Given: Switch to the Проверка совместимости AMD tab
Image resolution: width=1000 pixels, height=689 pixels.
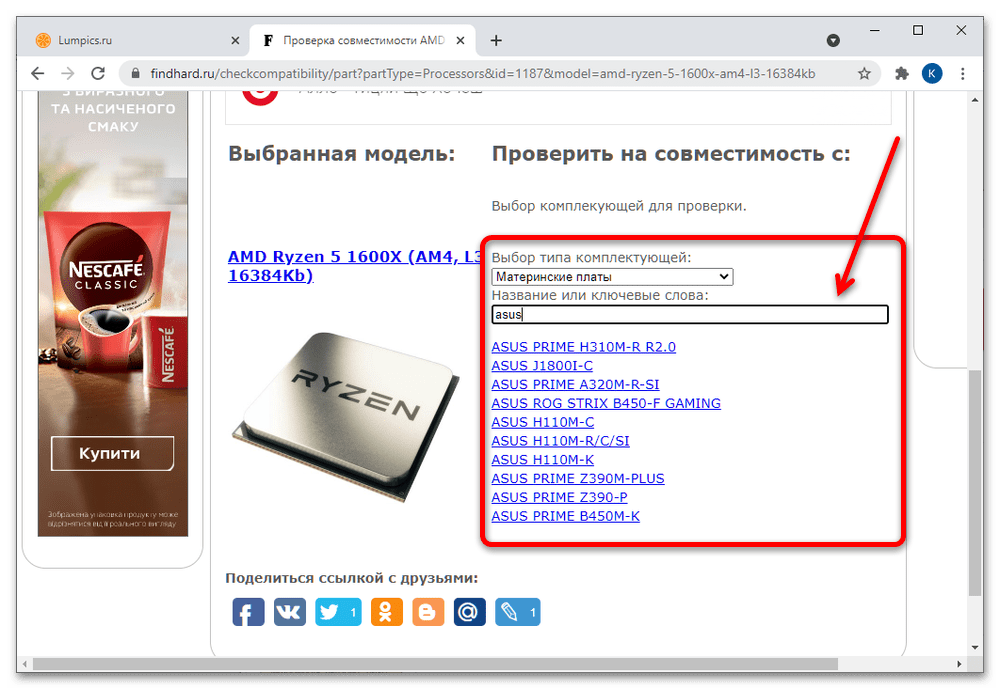Looking at the screenshot, I should [362, 40].
